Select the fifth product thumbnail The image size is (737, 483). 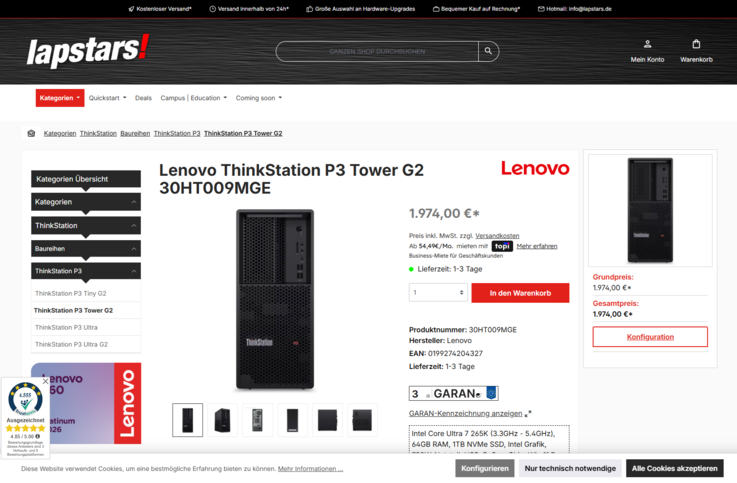coord(327,420)
